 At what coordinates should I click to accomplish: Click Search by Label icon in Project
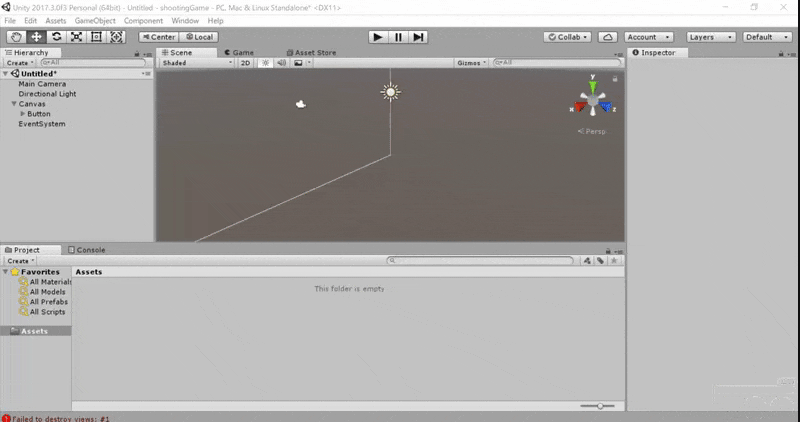point(601,261)
